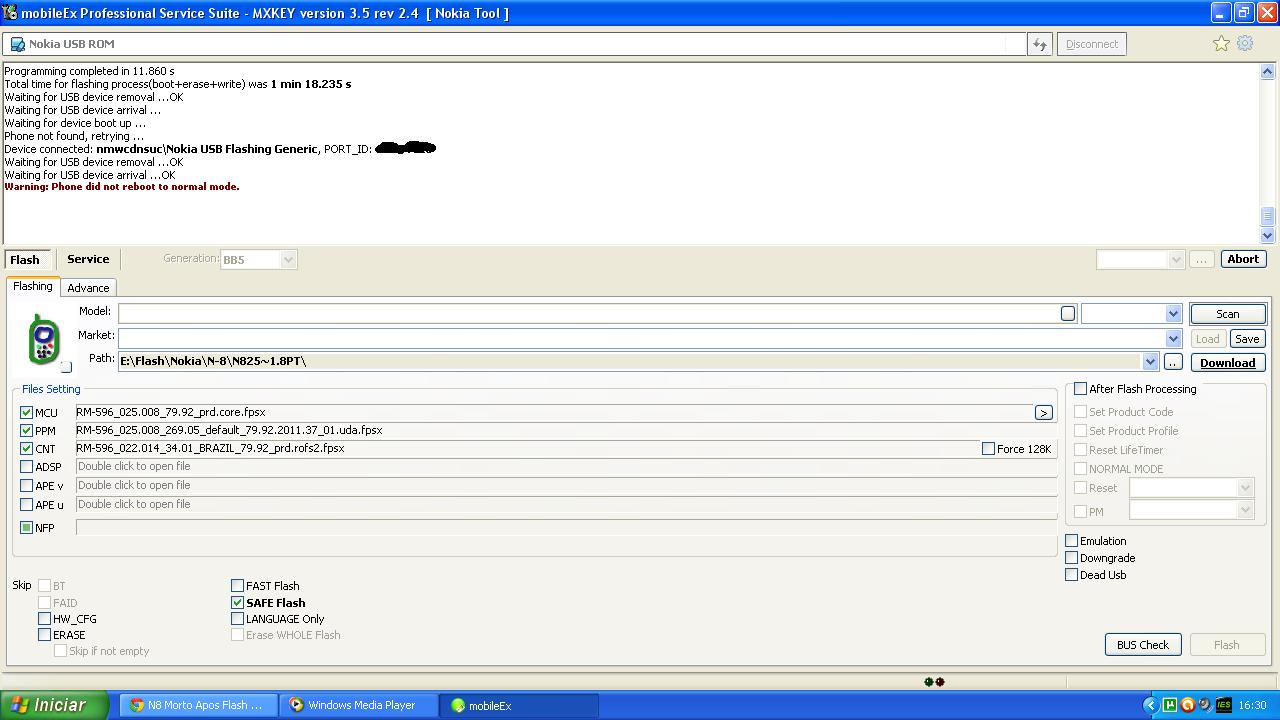Screen dimensions: 1280x720
Task: Switch to Chrome N8 Morto taskbar window
Action: coord(198,705)
